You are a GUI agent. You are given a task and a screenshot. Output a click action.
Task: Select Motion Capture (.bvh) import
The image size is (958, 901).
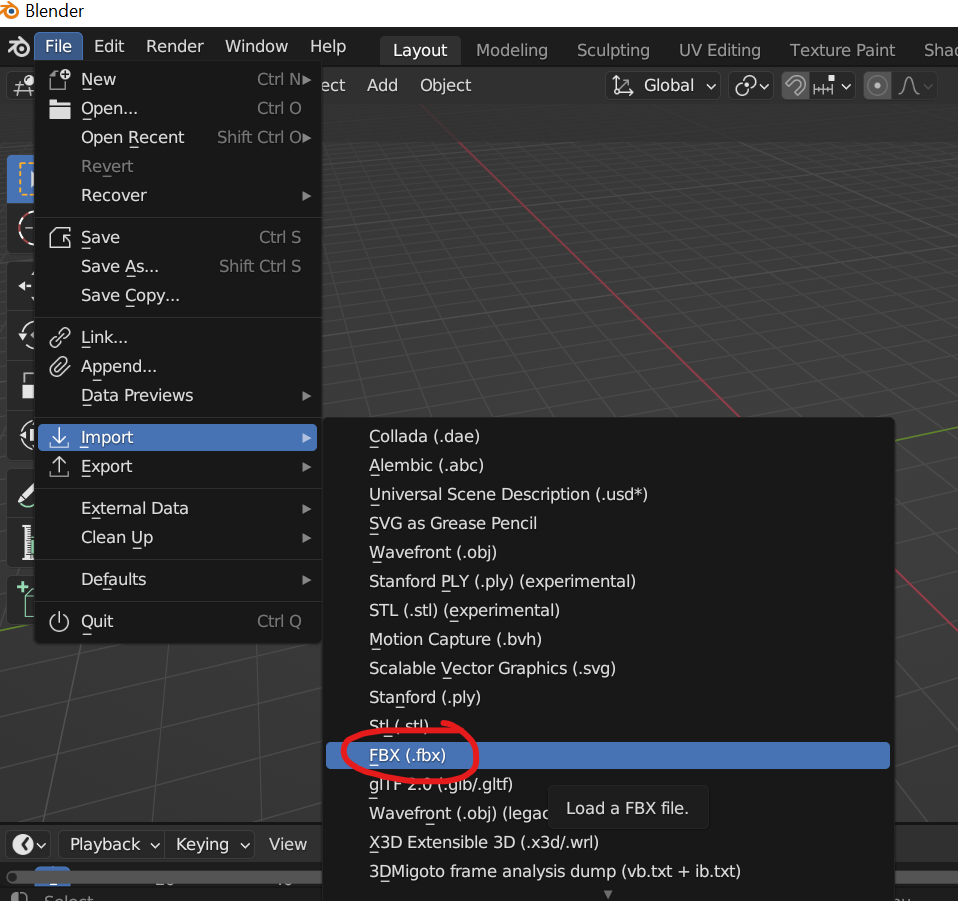coord(608,640)
